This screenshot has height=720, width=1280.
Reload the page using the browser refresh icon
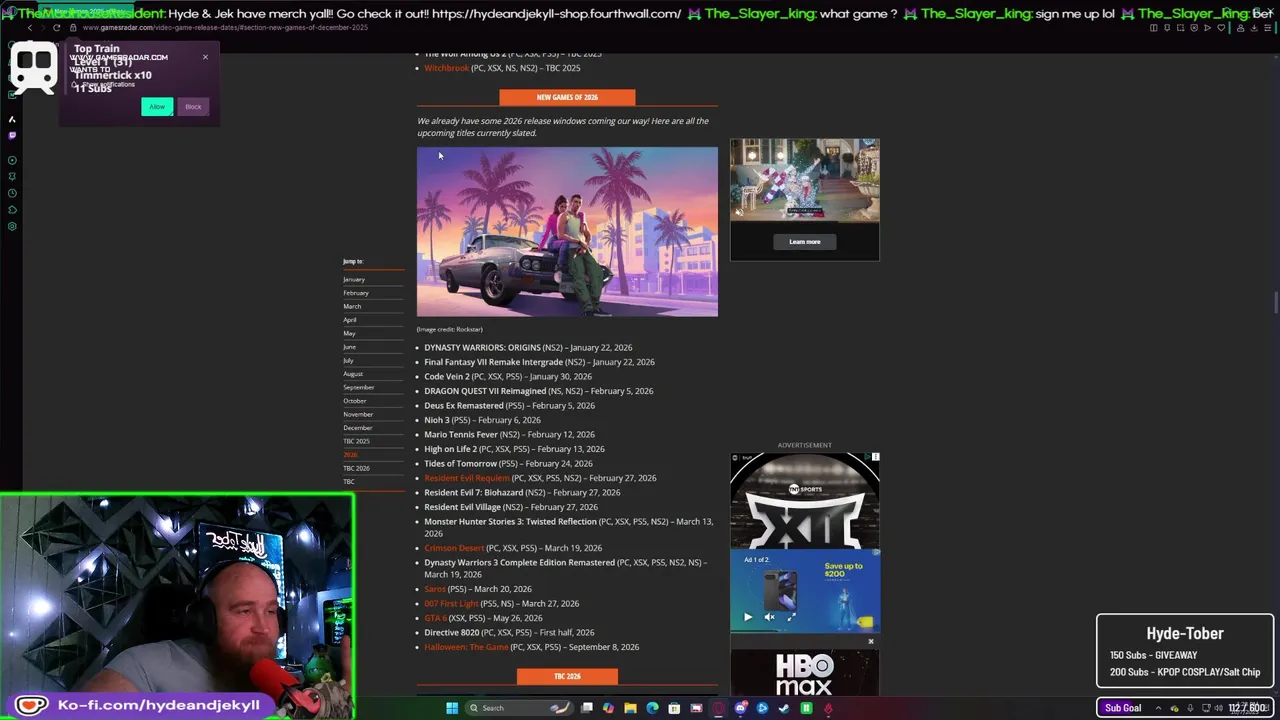click(x=57, y=28)
